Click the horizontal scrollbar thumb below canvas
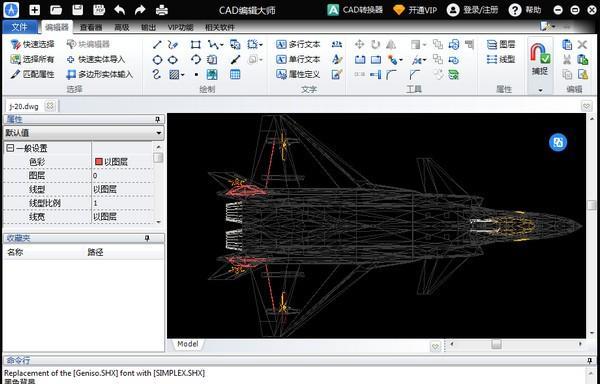The width and height of the screenshot is (600, 384). 496,344
